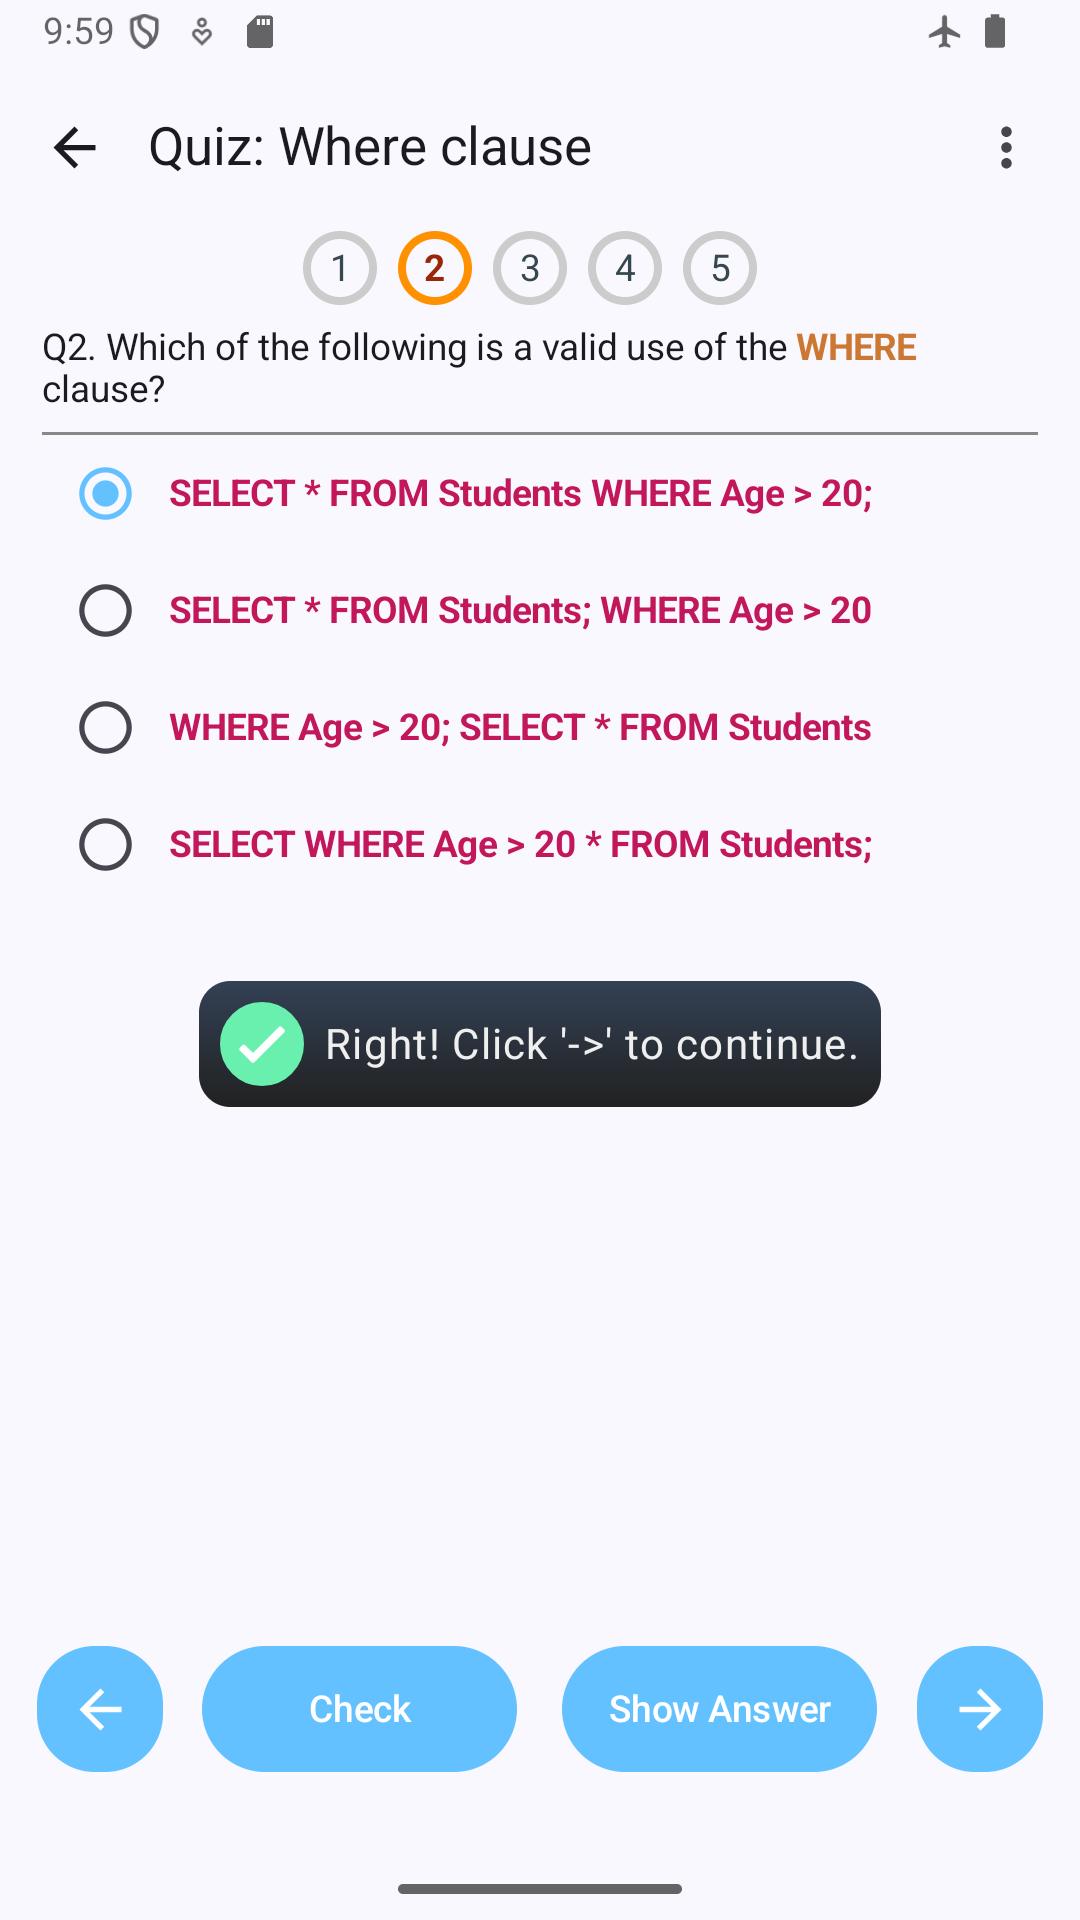The width and height of the screenshot is (1080, 1920).
Task: Tap the 'Right! Click -> to continue' toast
Action: (540, 1044)
